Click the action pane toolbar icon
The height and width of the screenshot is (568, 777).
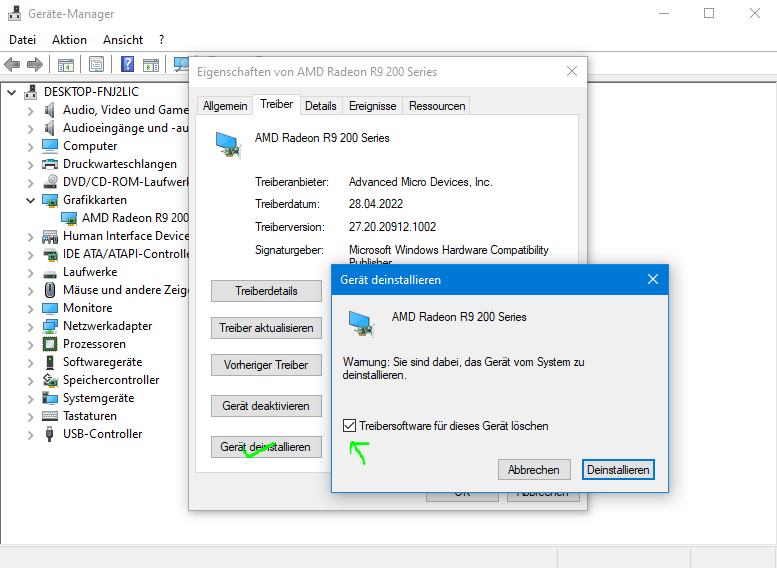pos(151,64)
